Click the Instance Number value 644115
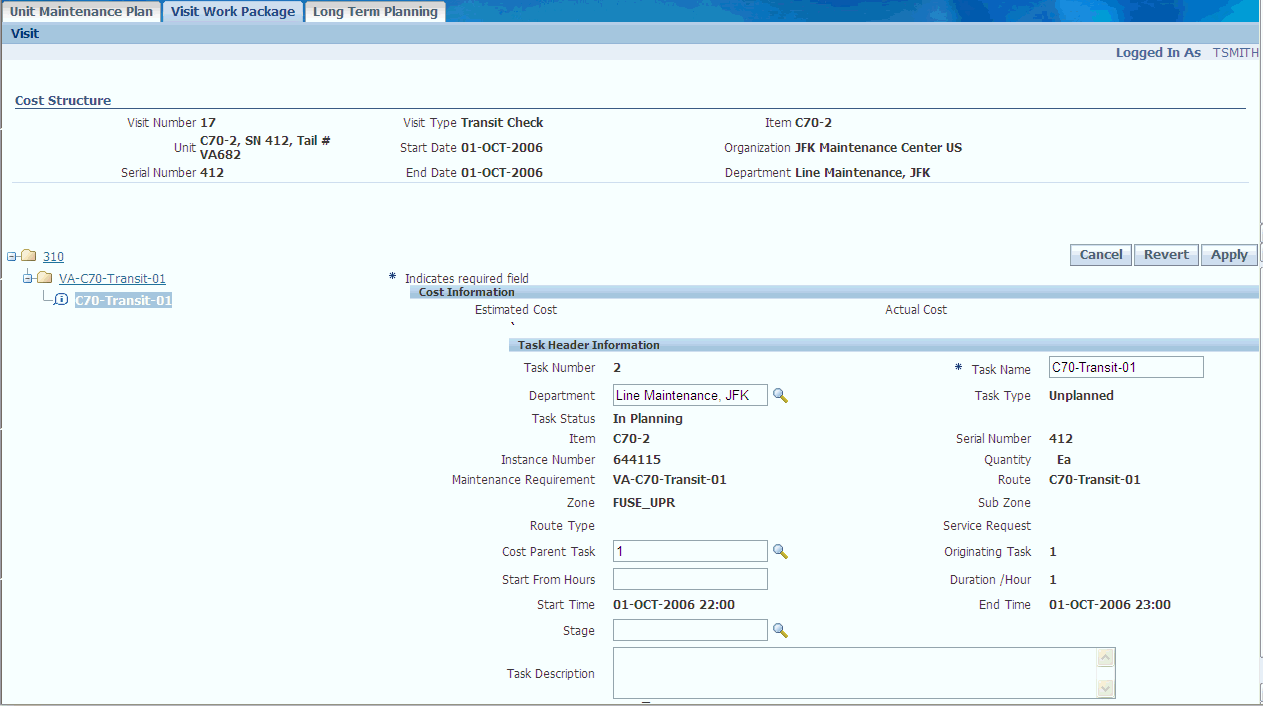Viewport: 1263px width, 706px height. (637, 460)
